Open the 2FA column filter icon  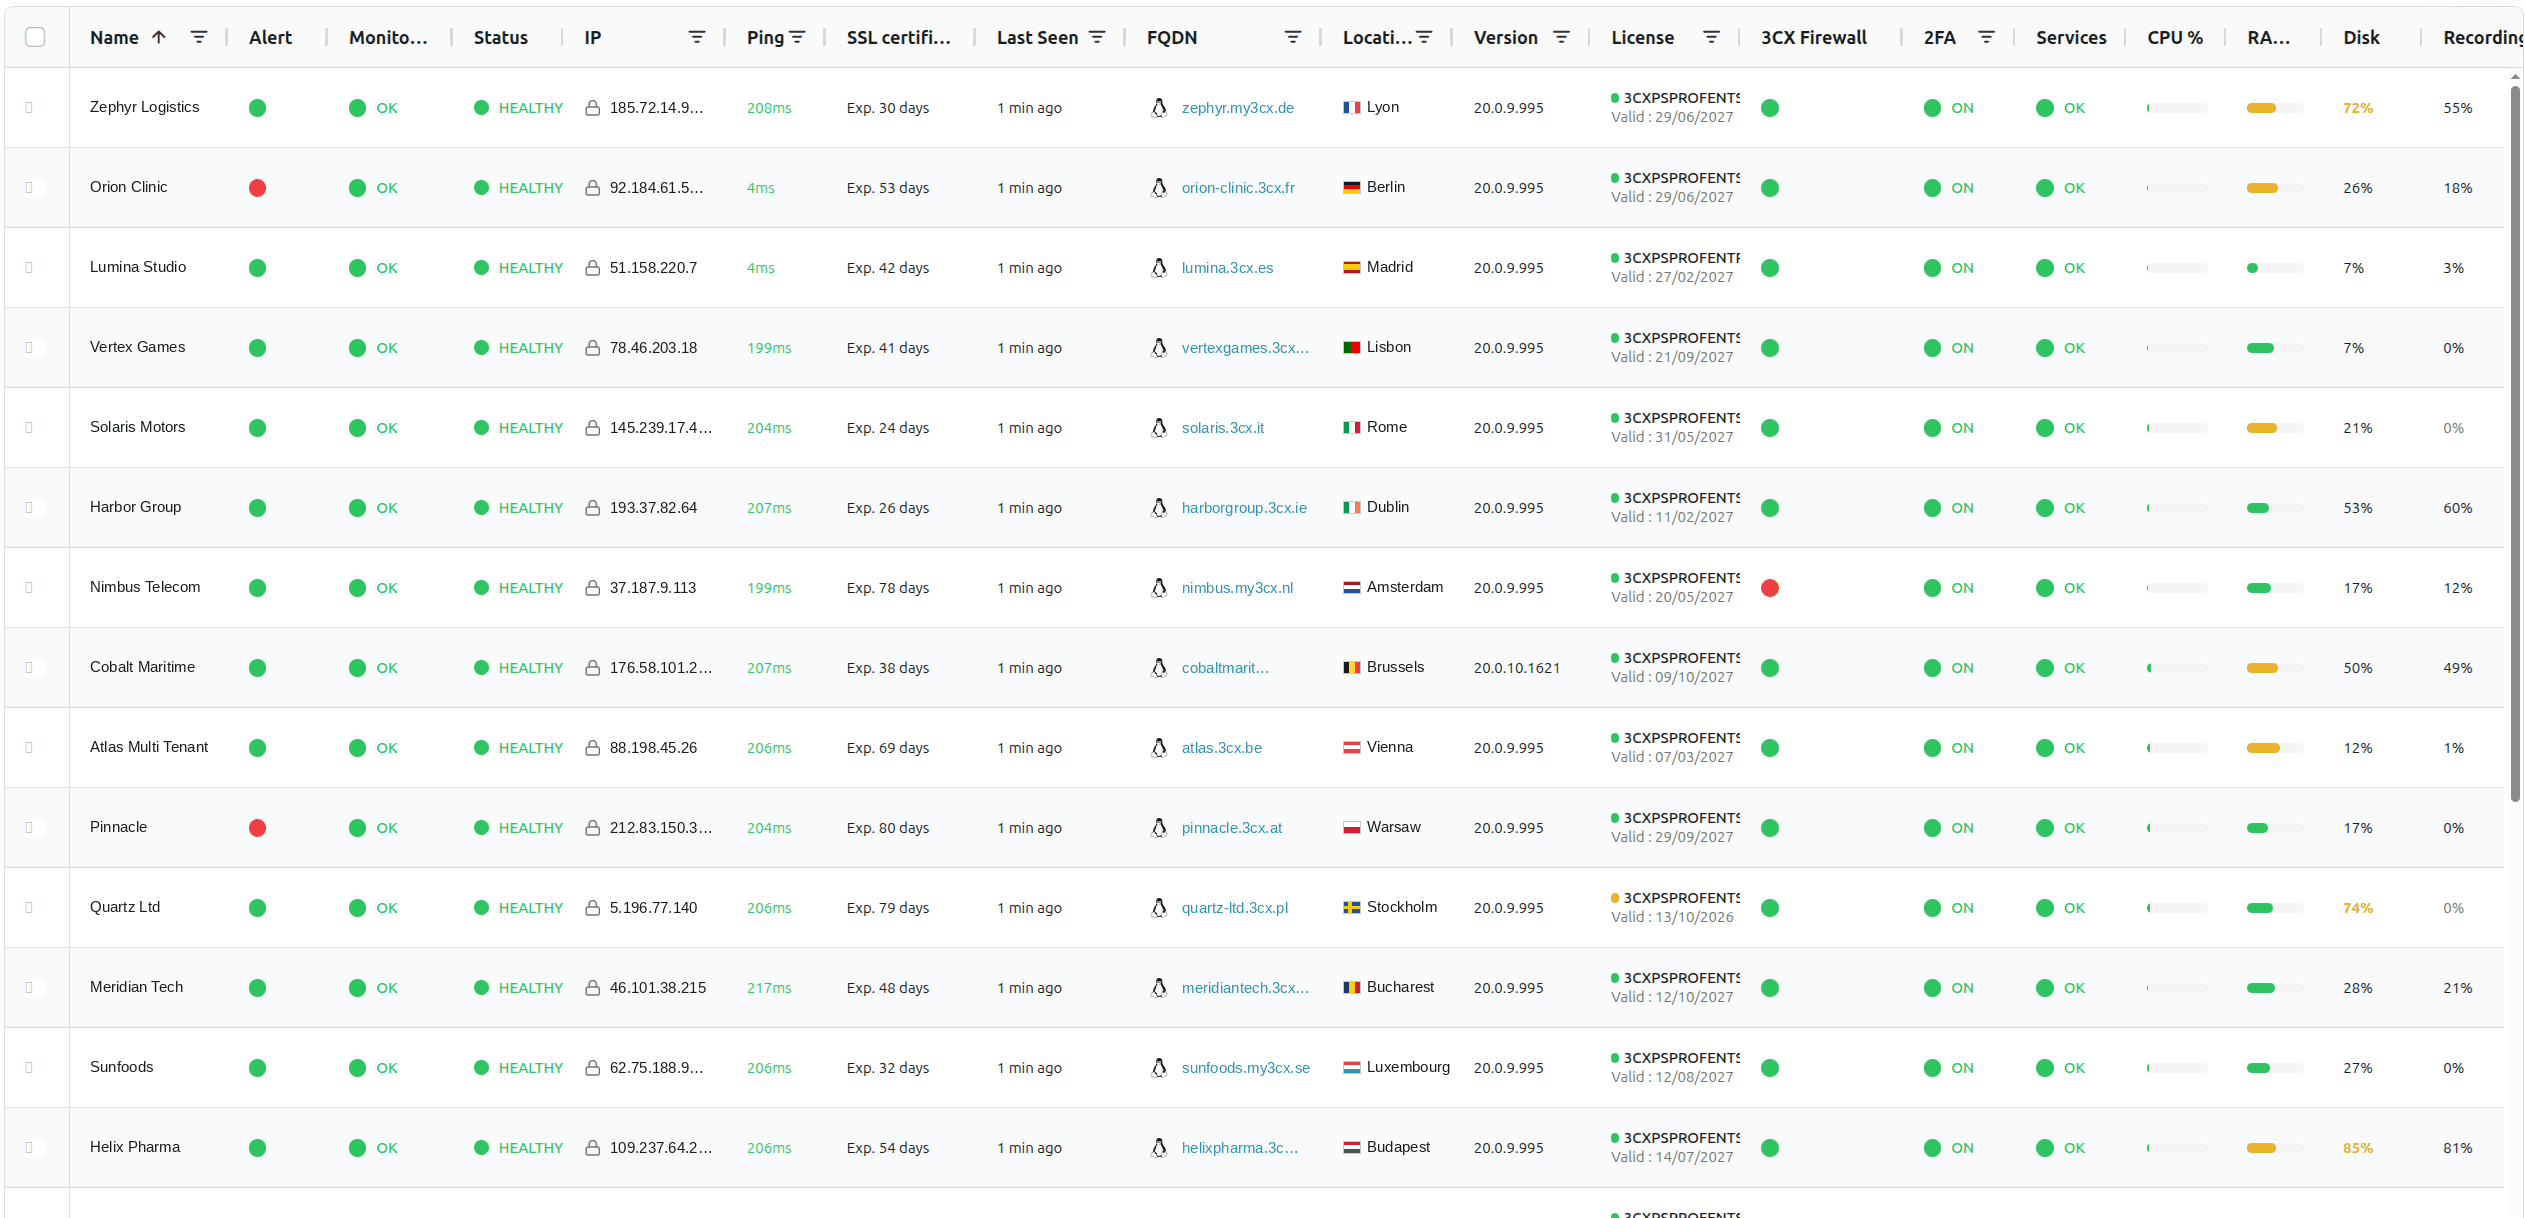(1987, 37)
